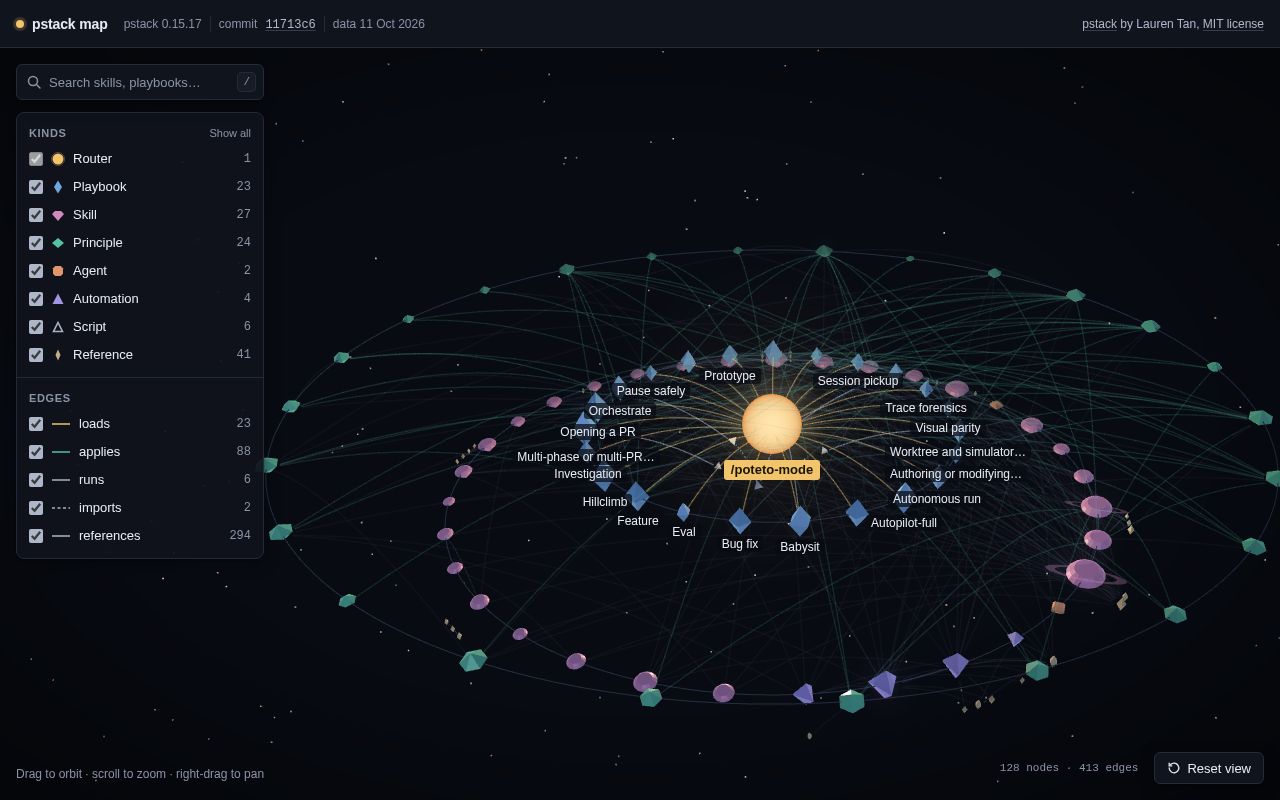
Task: Click the Prototype node label
Action: tap(730, 376)
